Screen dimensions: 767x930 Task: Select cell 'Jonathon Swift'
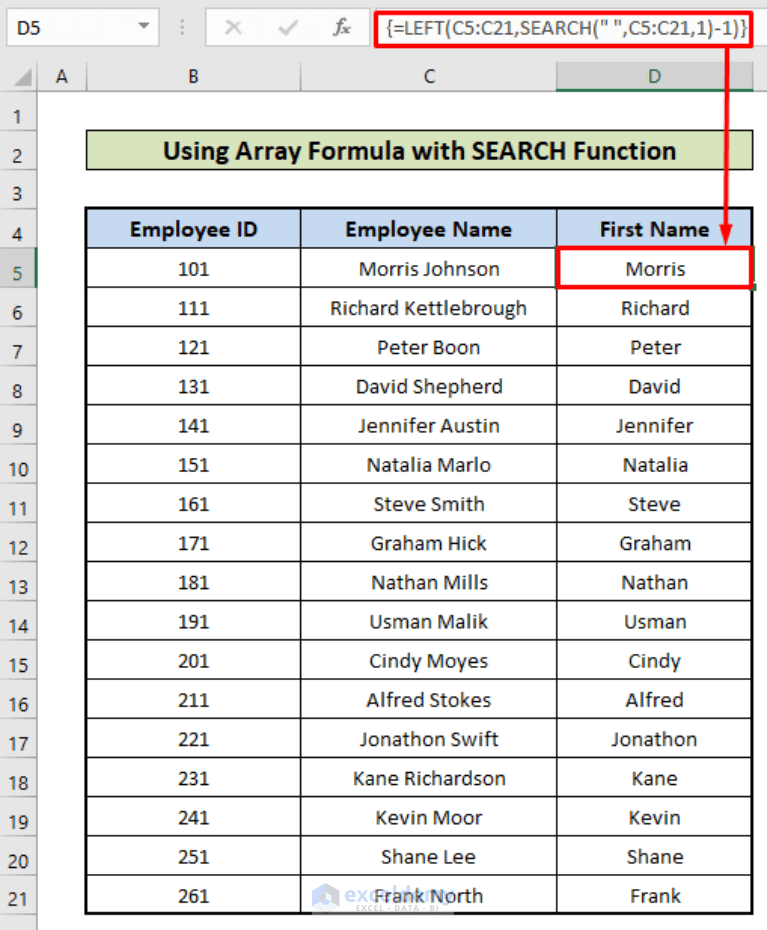(x=428, y=738)
